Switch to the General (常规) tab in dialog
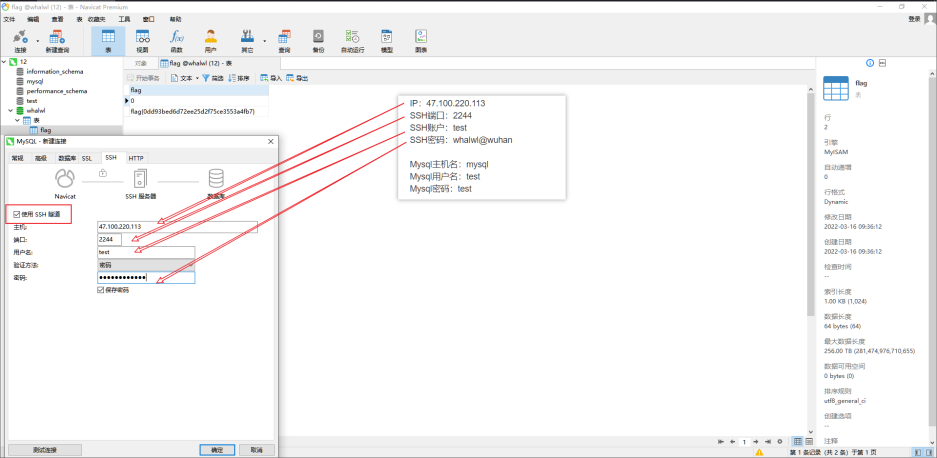Image resolution: width=937 pixels, height=458 pixels. (x=17, y=158)
